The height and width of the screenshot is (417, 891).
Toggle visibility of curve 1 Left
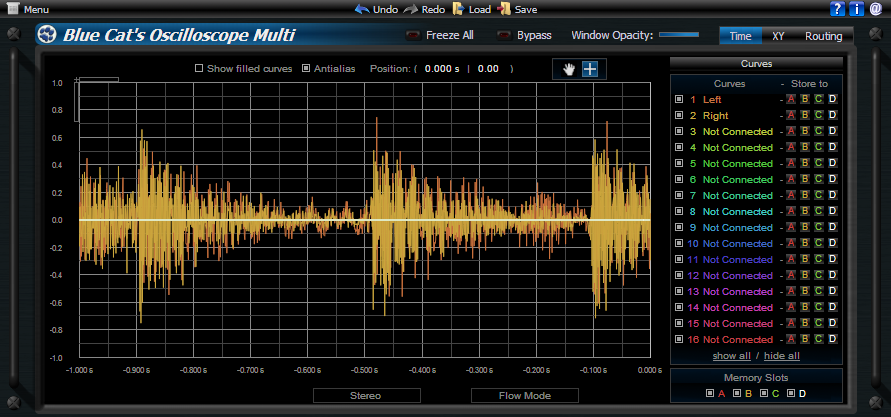pyautogui.click(x=679, y=100)
